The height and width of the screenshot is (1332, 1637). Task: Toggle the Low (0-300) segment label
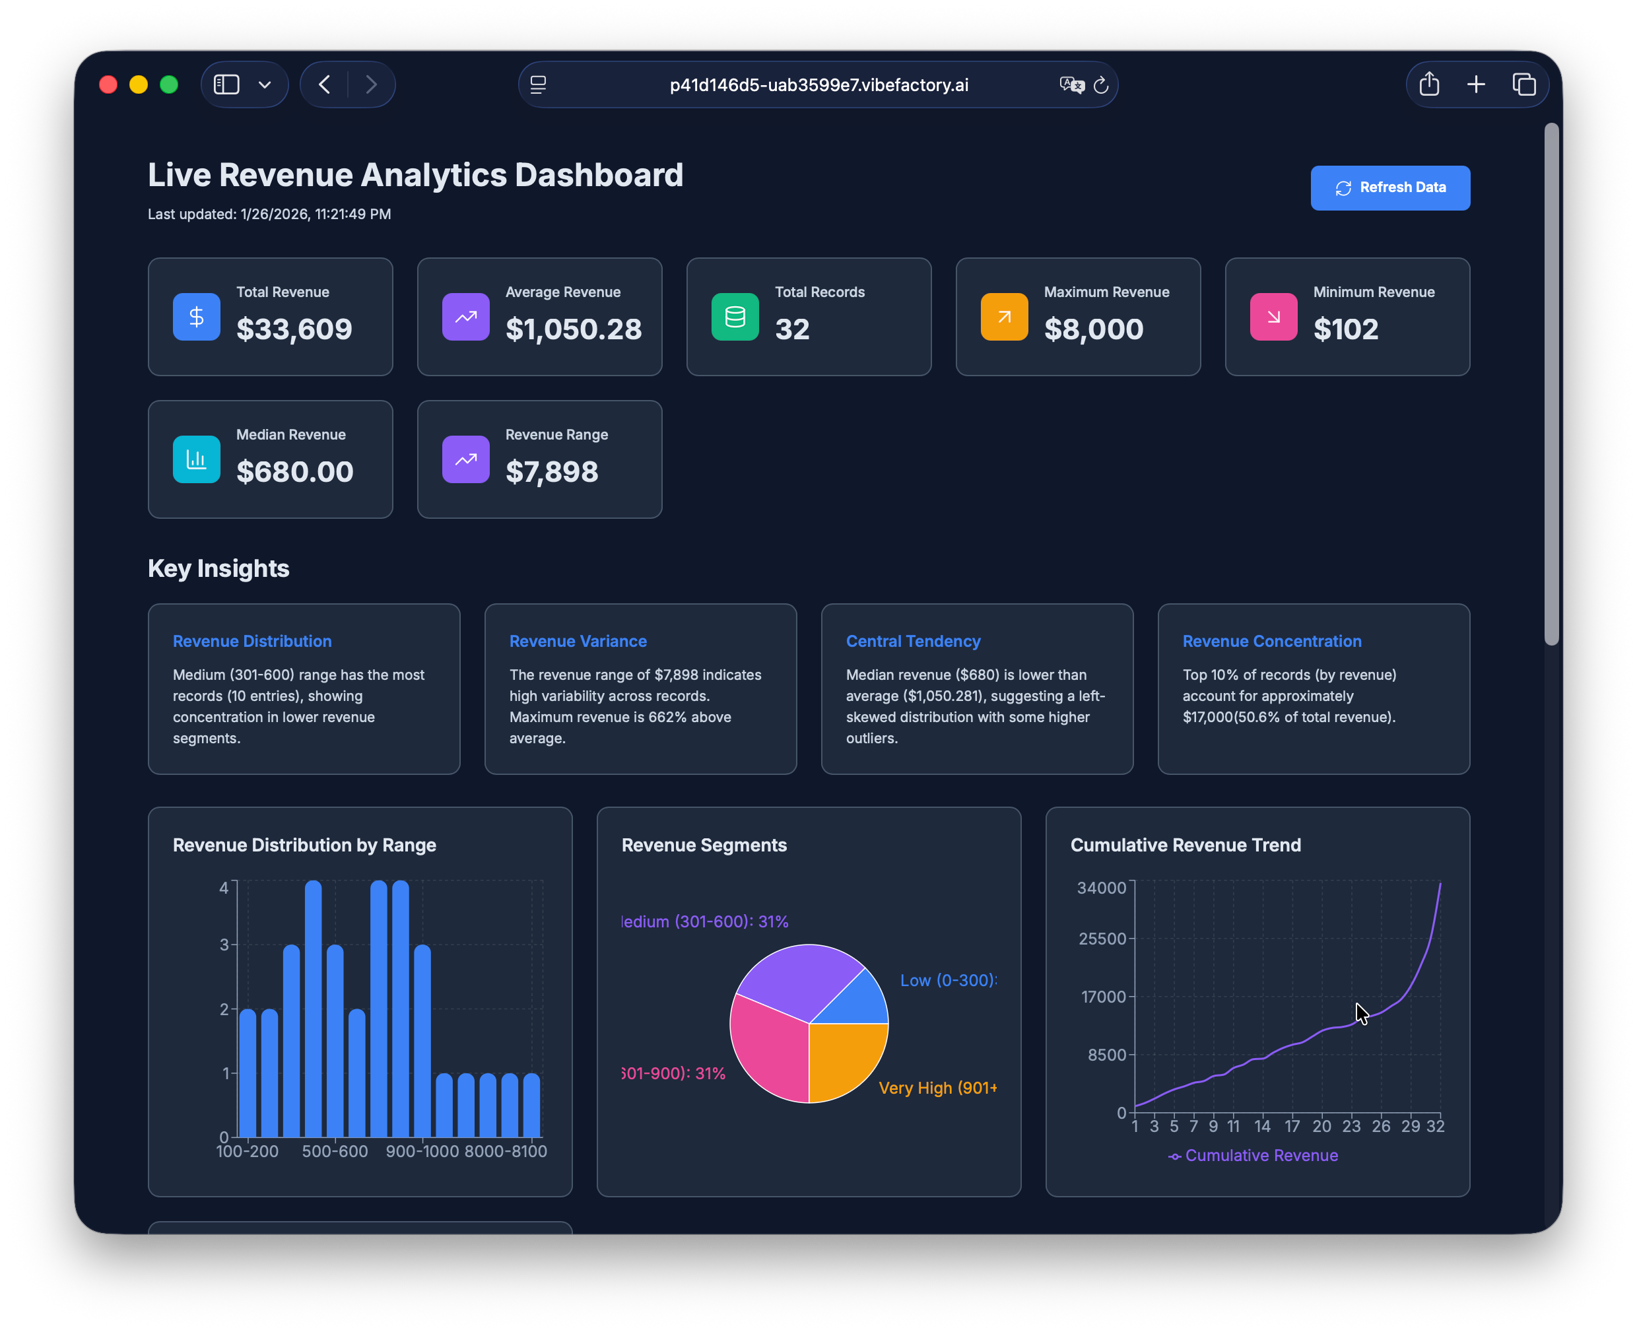pos(947,980)
